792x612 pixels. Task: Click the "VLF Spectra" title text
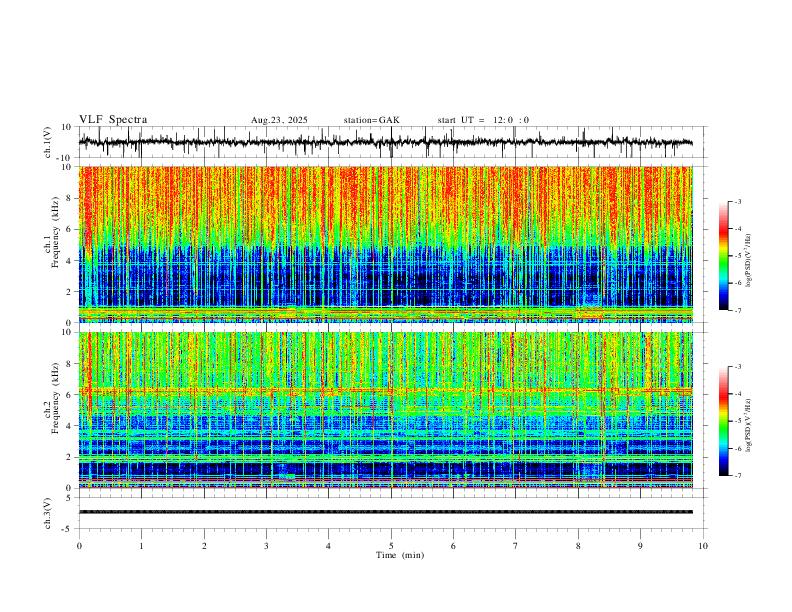click(113, 119)
